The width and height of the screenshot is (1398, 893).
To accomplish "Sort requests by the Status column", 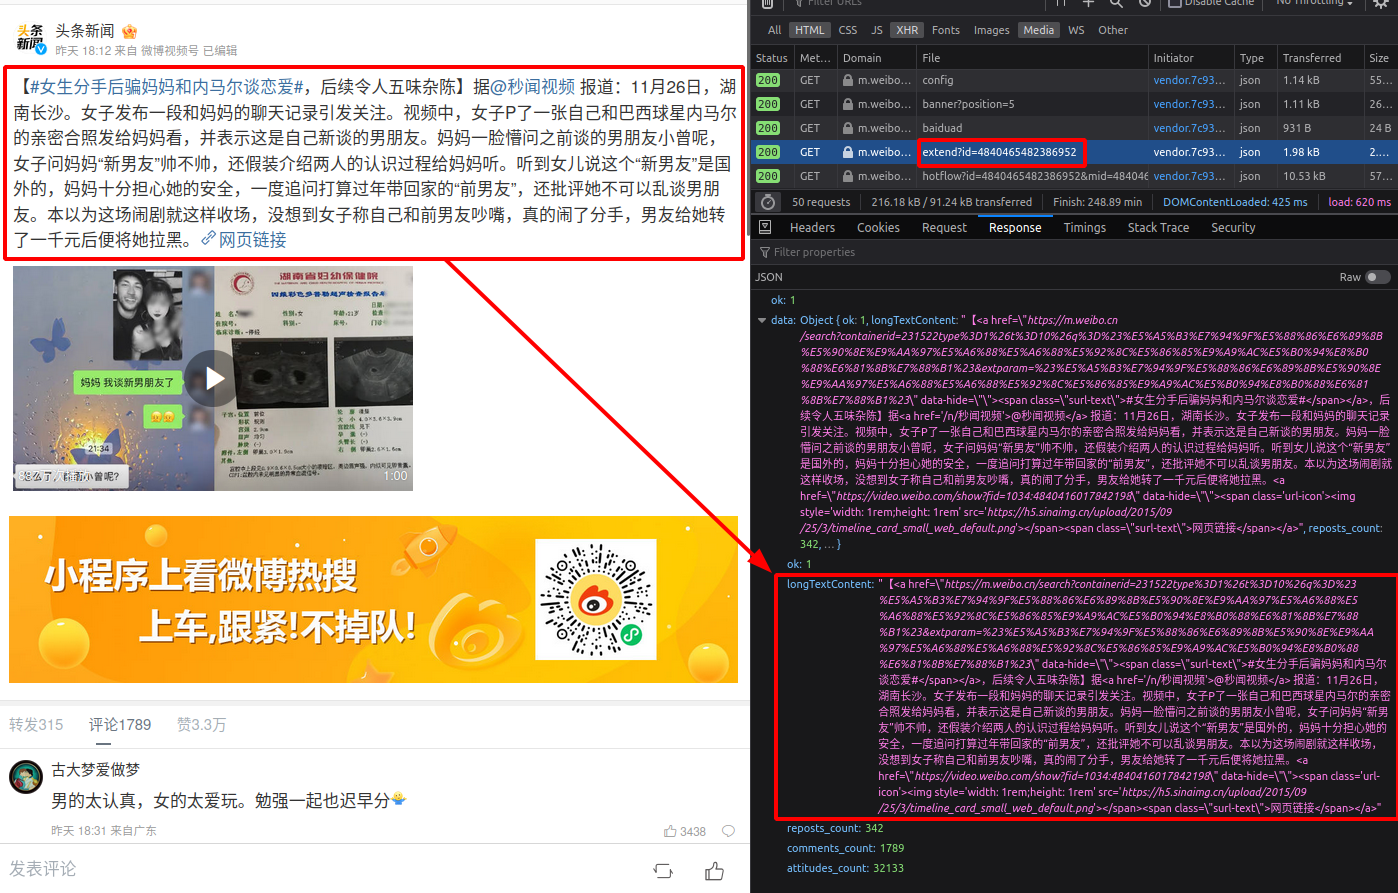I will (772, 58).
